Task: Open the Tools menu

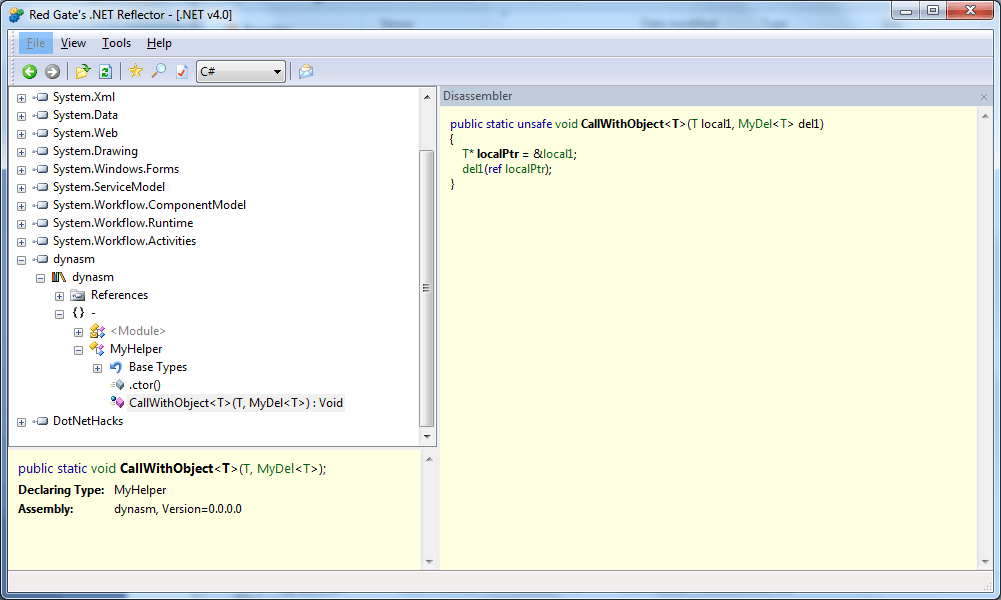Action: pyautogui.click(x=116, y=43)
